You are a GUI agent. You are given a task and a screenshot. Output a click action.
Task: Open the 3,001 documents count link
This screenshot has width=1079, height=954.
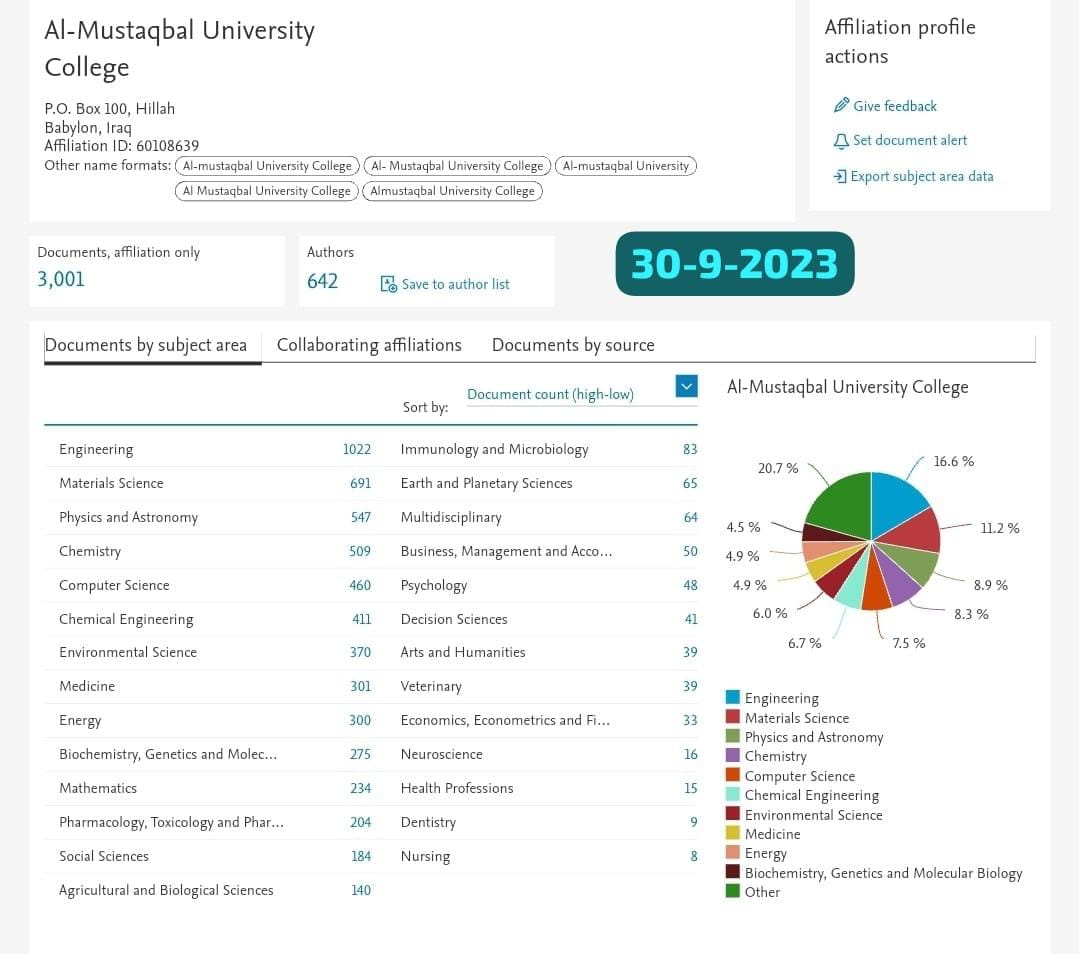[61, 279]
